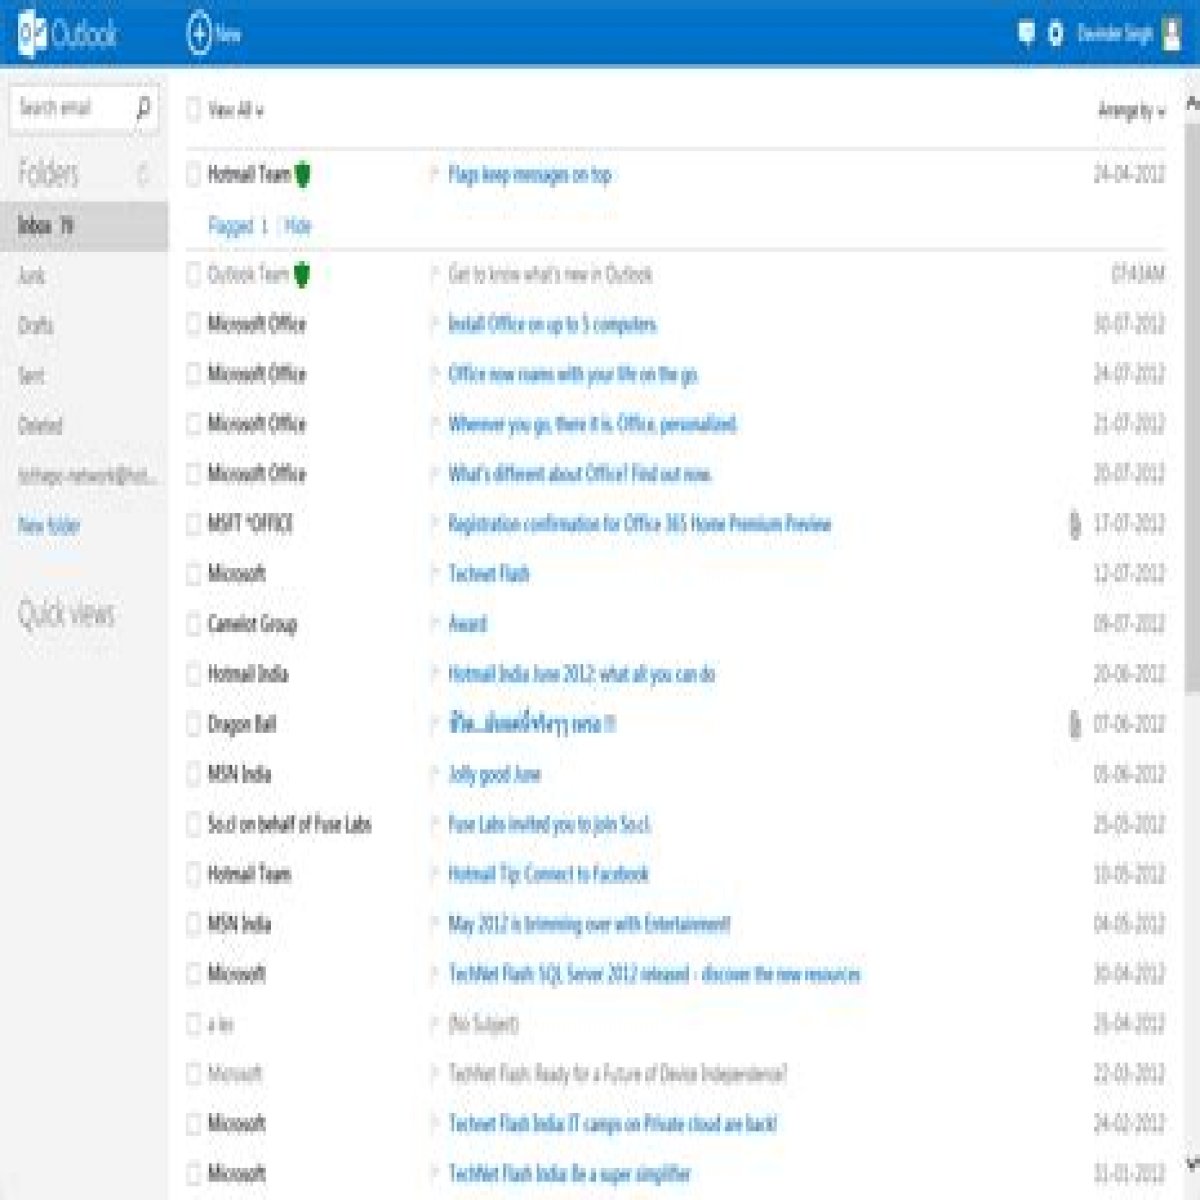Click Hide link next to Flagged
This screenshot has height=1200, width=1200.
(x=297, y=226)
